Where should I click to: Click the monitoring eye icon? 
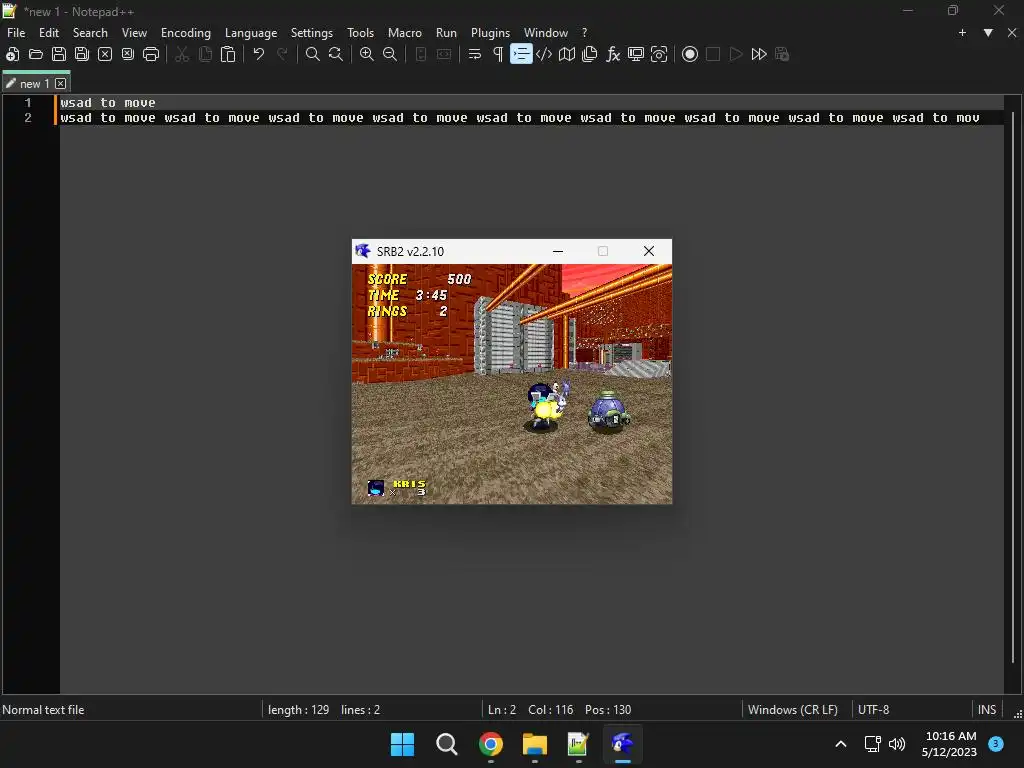[659, 54]
